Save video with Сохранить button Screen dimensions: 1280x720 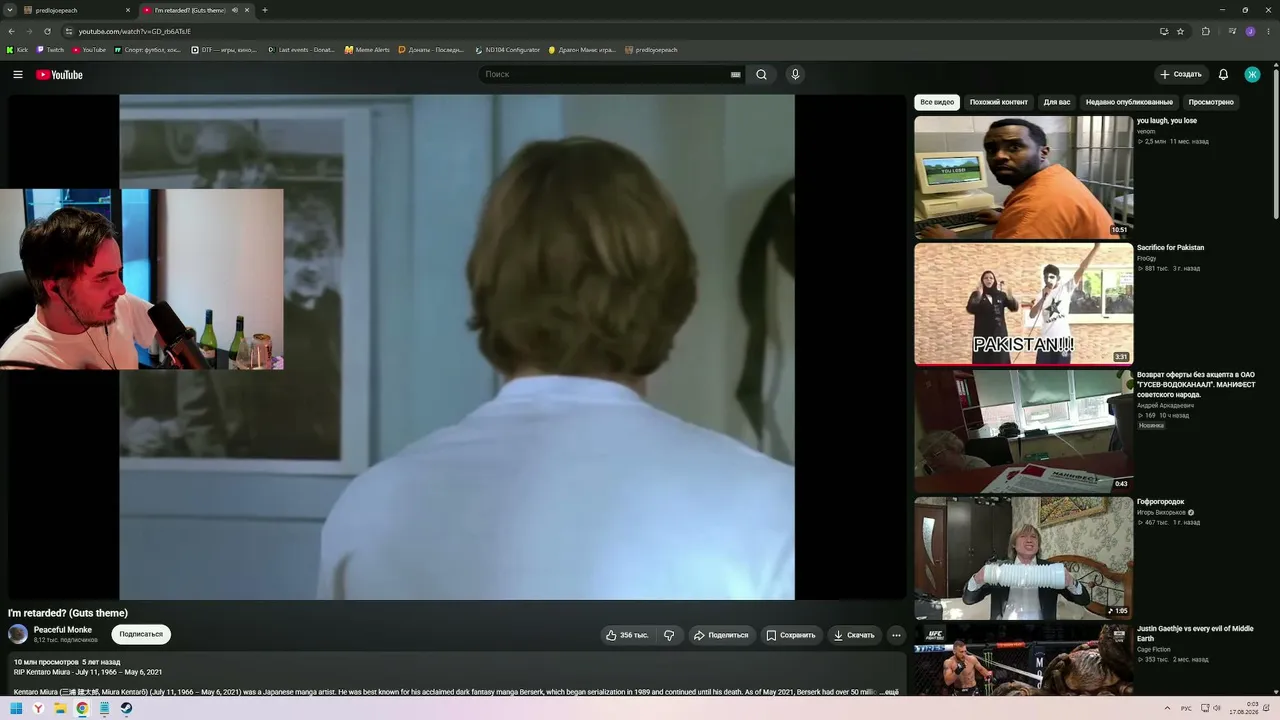point(791,635)
